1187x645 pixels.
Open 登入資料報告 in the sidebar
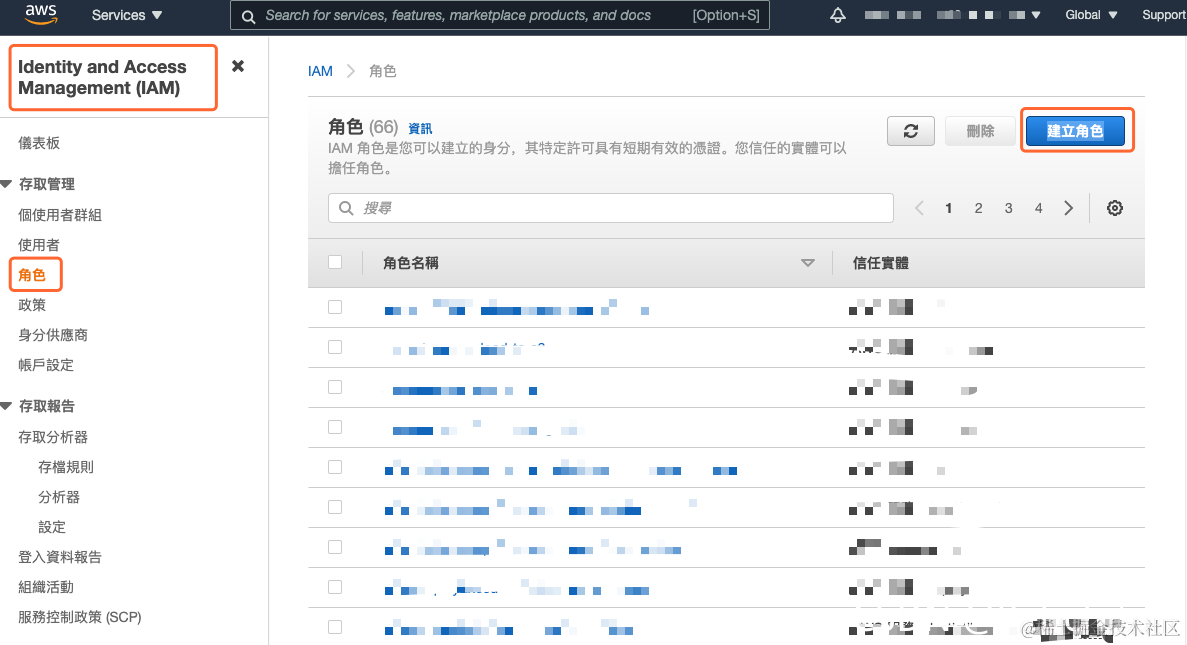(x=60, y=557)
